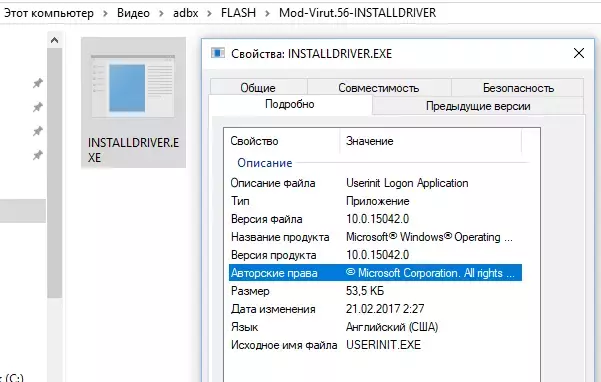Click the properties dialog title bar icon
This screenshot has height=382, width=601.
218,53
